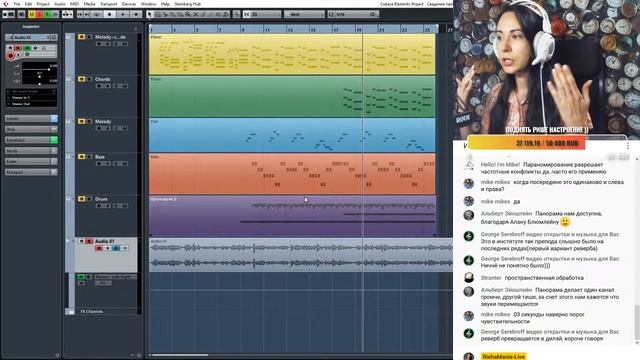This screenshot has width=640, height=360.
Task: Toggle global Read automation green R
Action: point(47,14)
